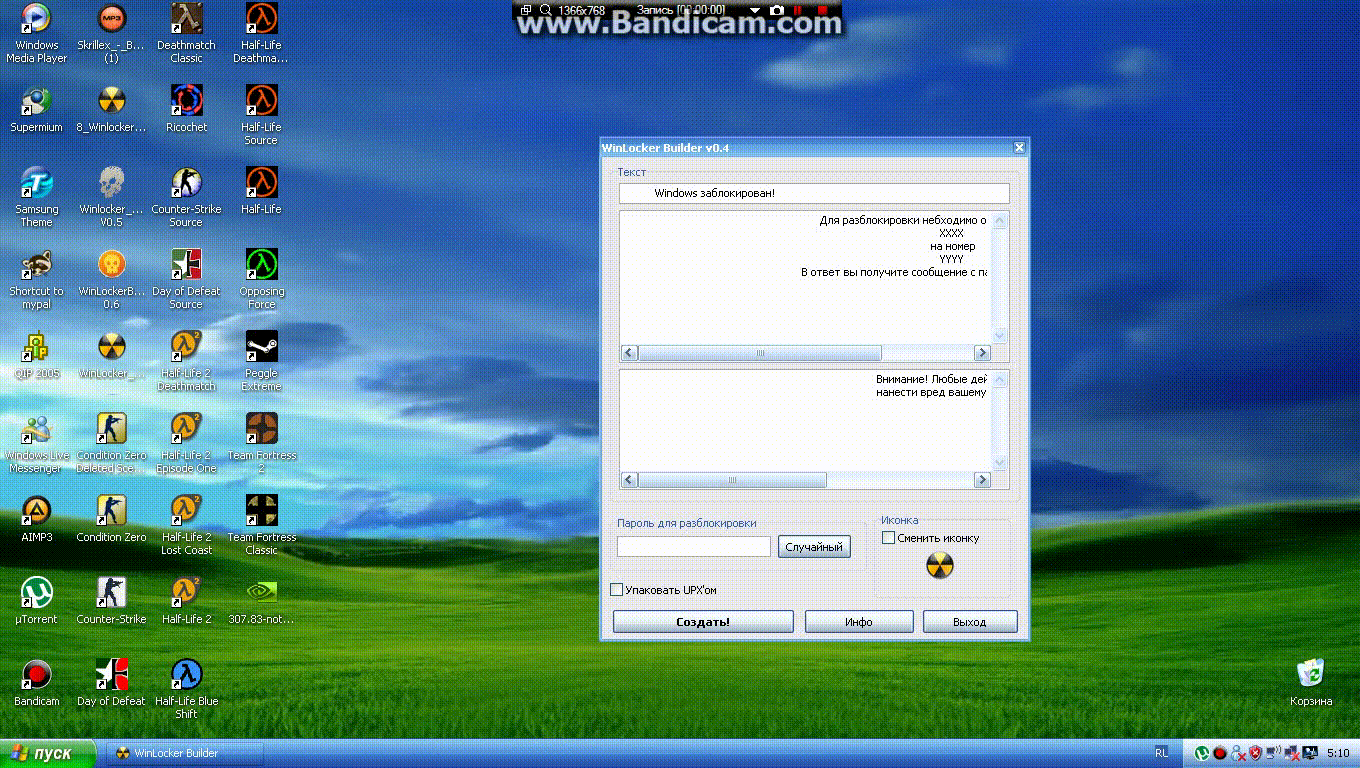1360x768 pixels.
Task: Select the Корзина recycle bin icon
Action: pyautogui.click(x=1311, y=683)
